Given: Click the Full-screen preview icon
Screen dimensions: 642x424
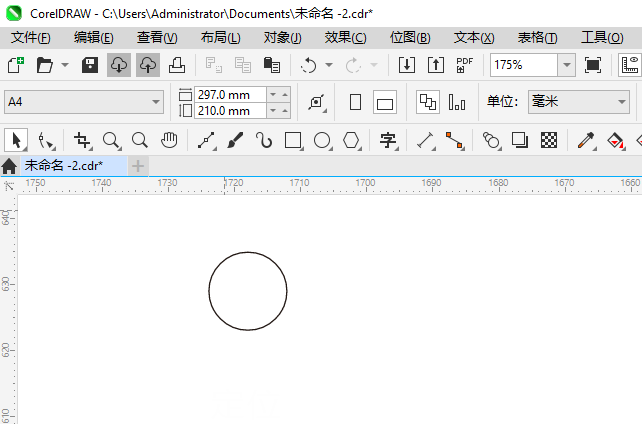Looking at the screenshot, I should click(x=593, y=65).
